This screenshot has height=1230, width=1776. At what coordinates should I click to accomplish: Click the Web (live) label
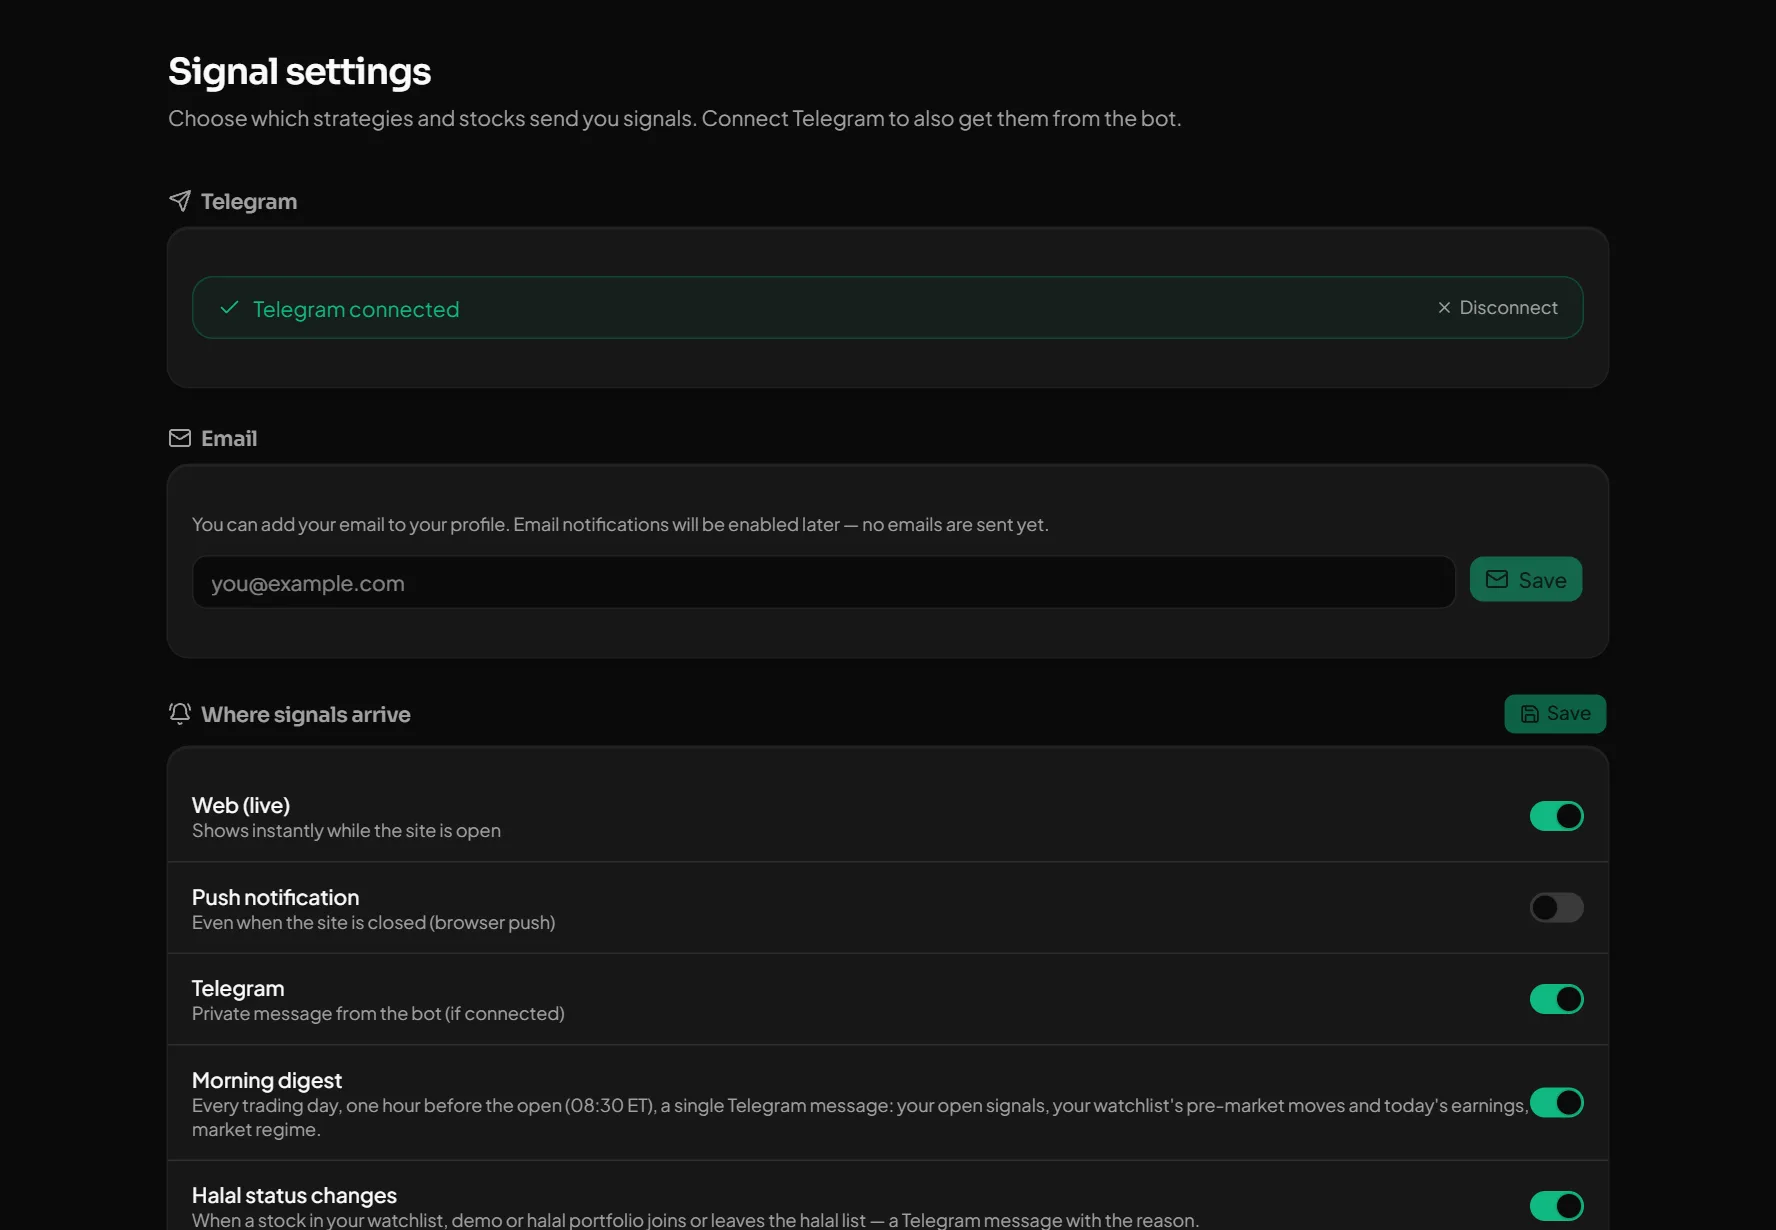[x=241, y=805]
